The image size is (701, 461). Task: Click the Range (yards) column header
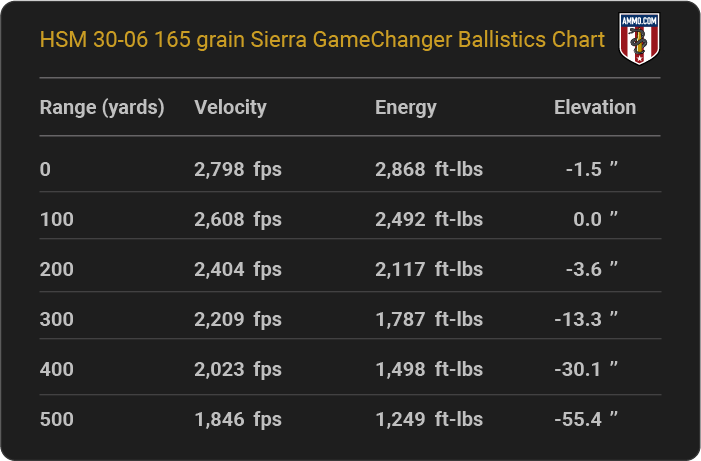coord(102,108)
